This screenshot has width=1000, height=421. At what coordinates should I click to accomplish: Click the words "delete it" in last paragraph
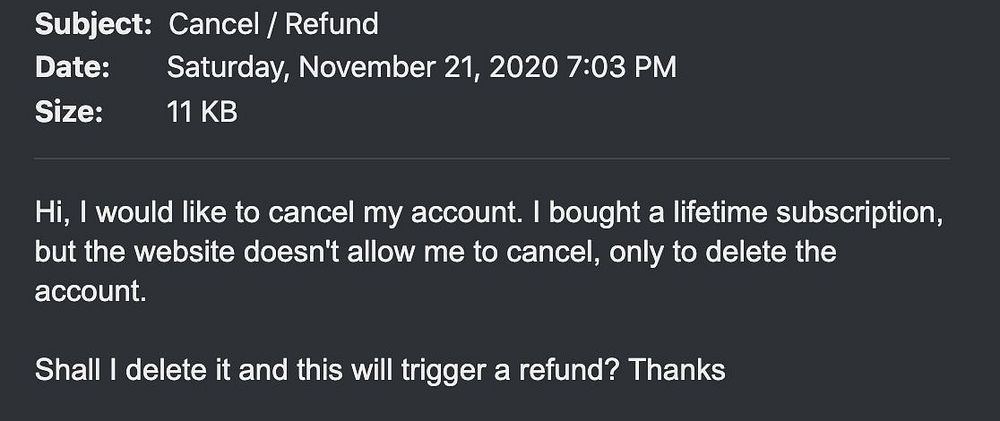pos(178,371)
